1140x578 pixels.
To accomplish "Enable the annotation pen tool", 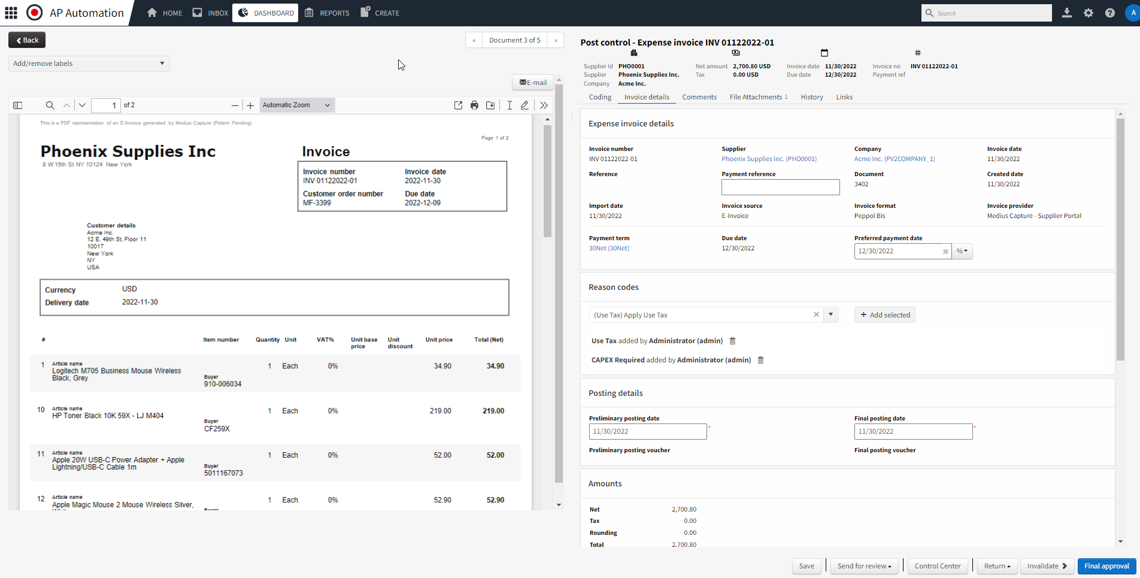I will click(525, 105).
